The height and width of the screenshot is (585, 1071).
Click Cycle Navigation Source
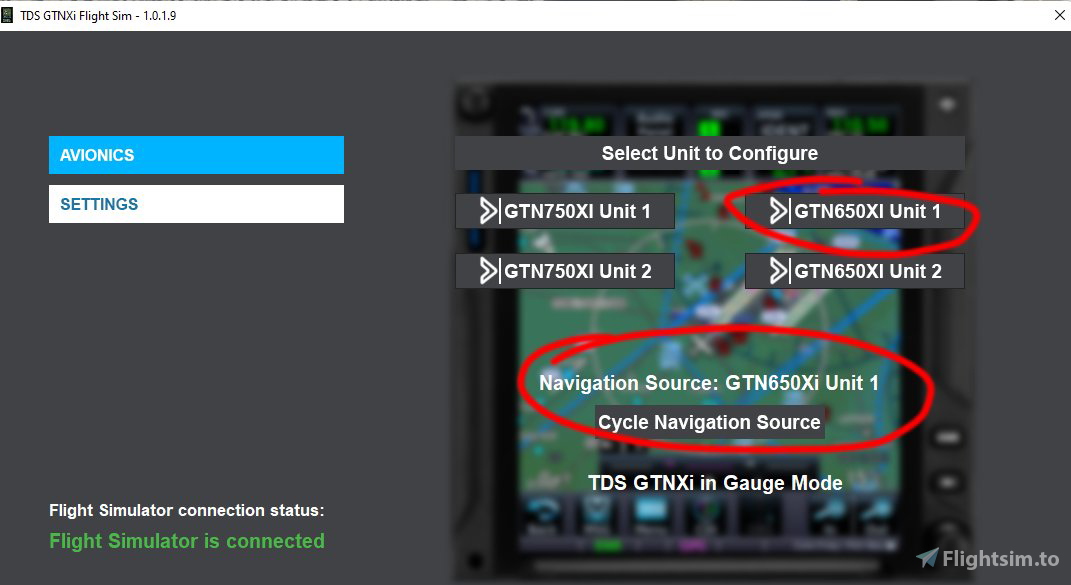tap(709, 422)
